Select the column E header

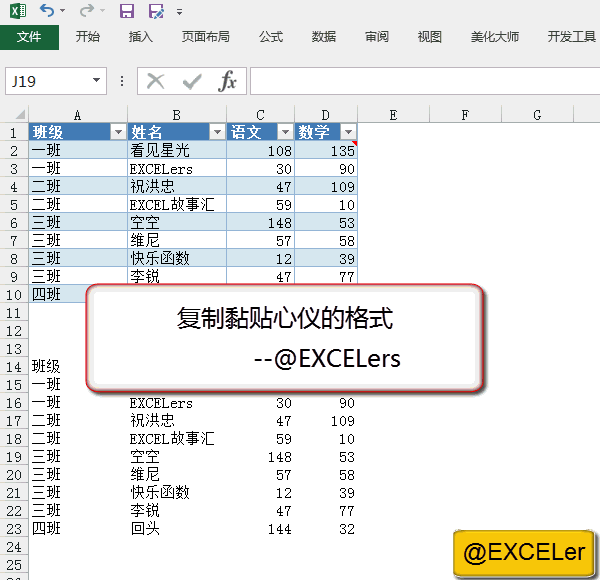[x=393, y=115]
